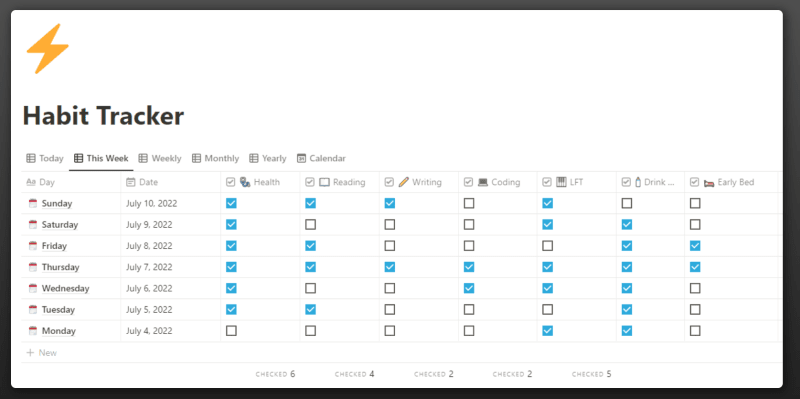Image resolution: width=800 pixels, height=399 pixels.
Task: Check Drink for Sunday
Action: point(627,204)
